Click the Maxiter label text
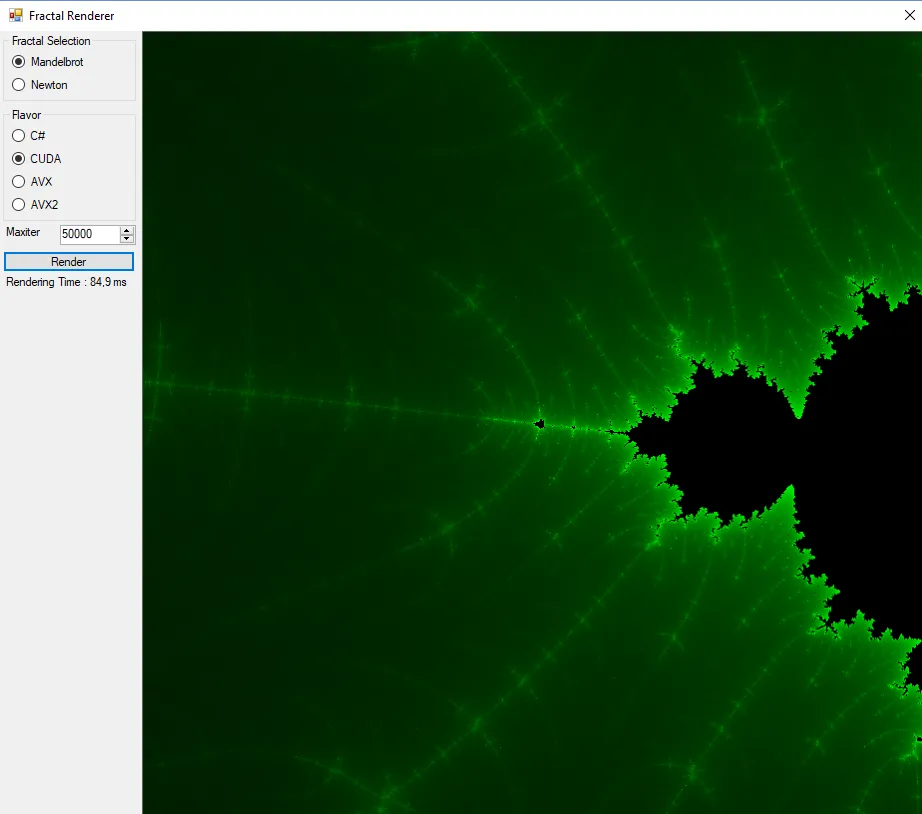Image resolution: width=922 pixels, height=814 pixels. click(23, 232)
